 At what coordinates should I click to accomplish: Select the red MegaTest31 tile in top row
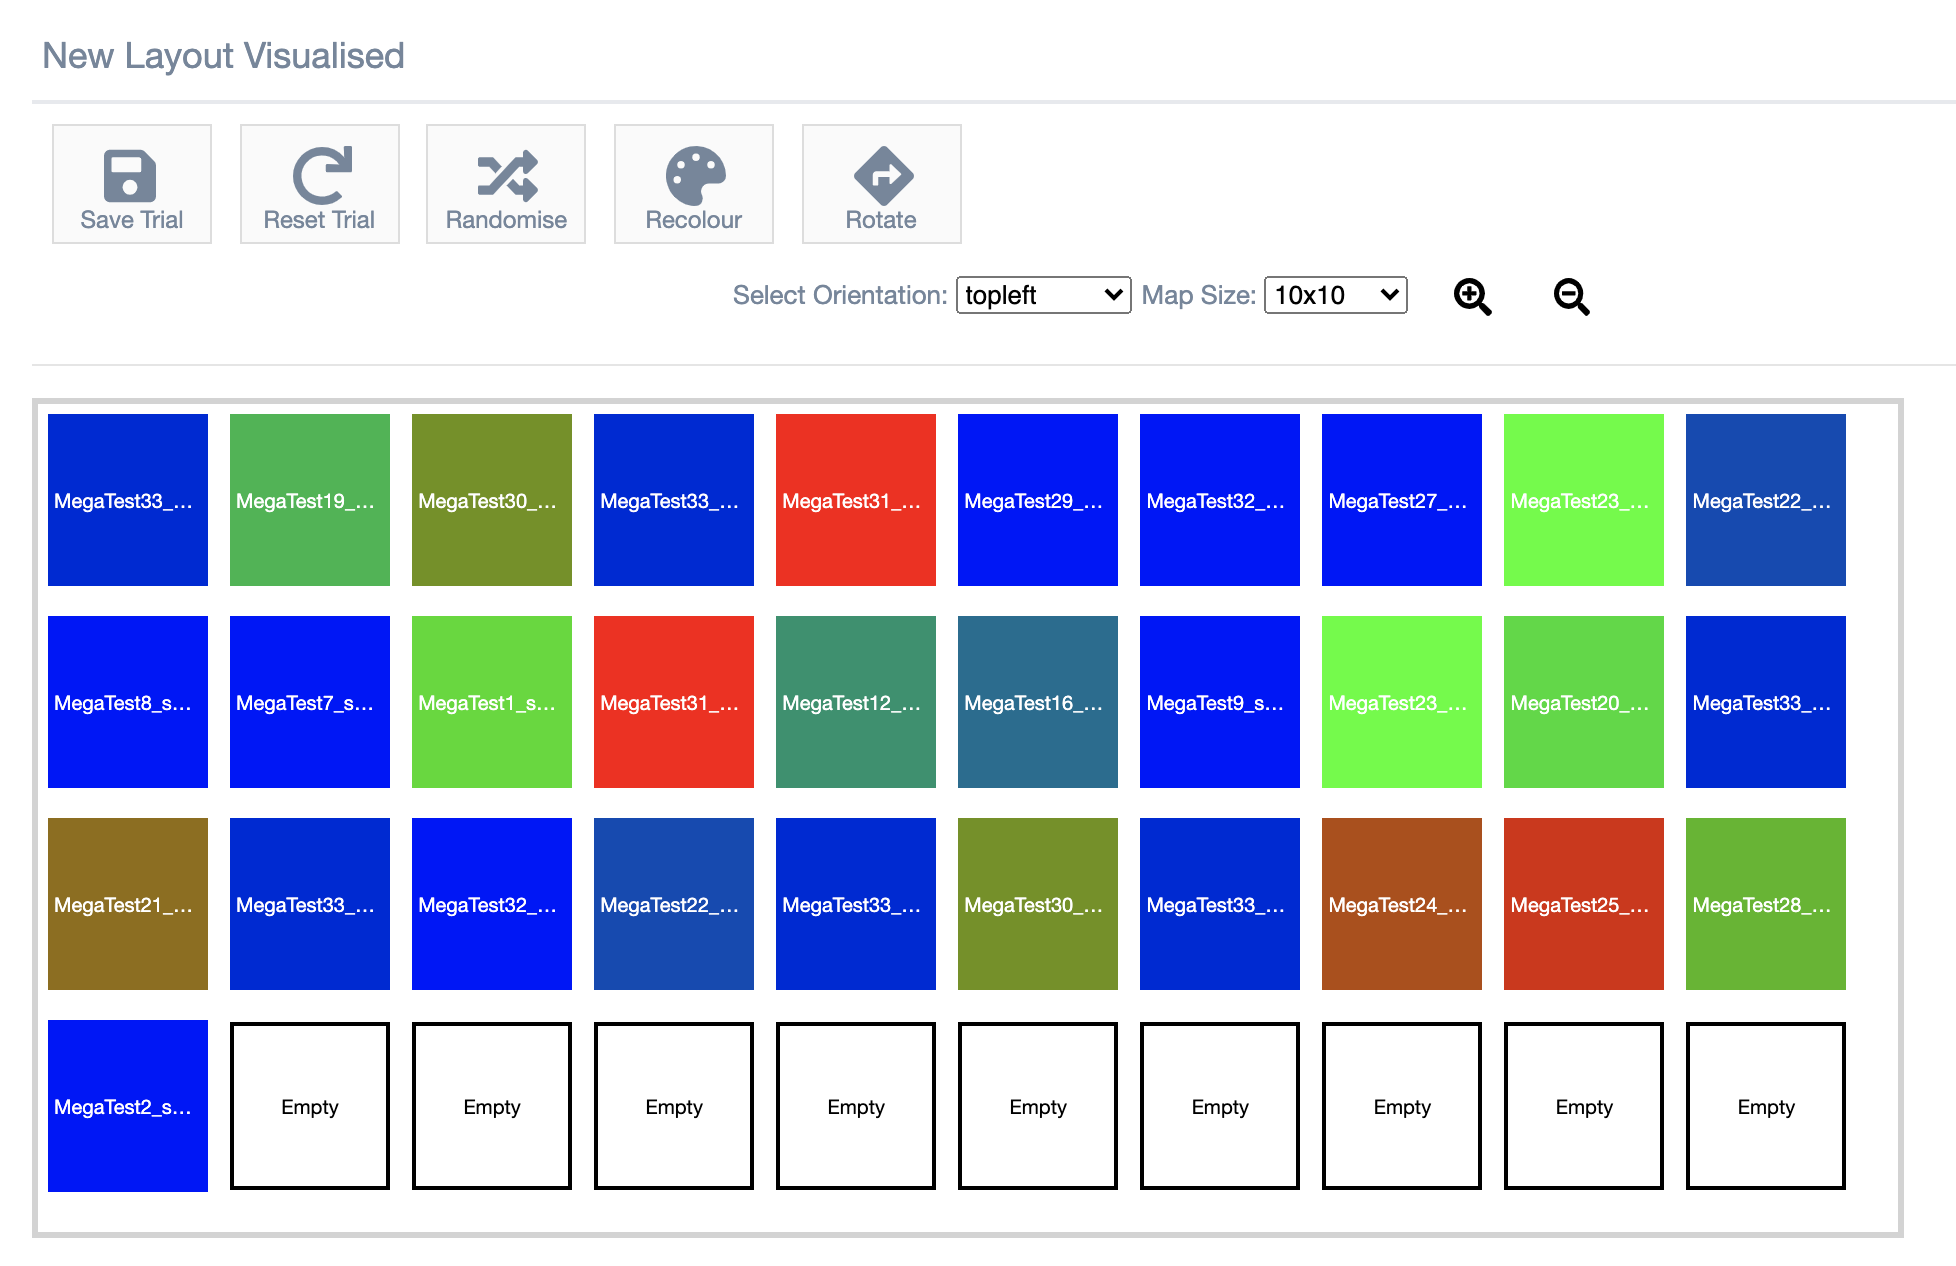(x=856, y=500)
